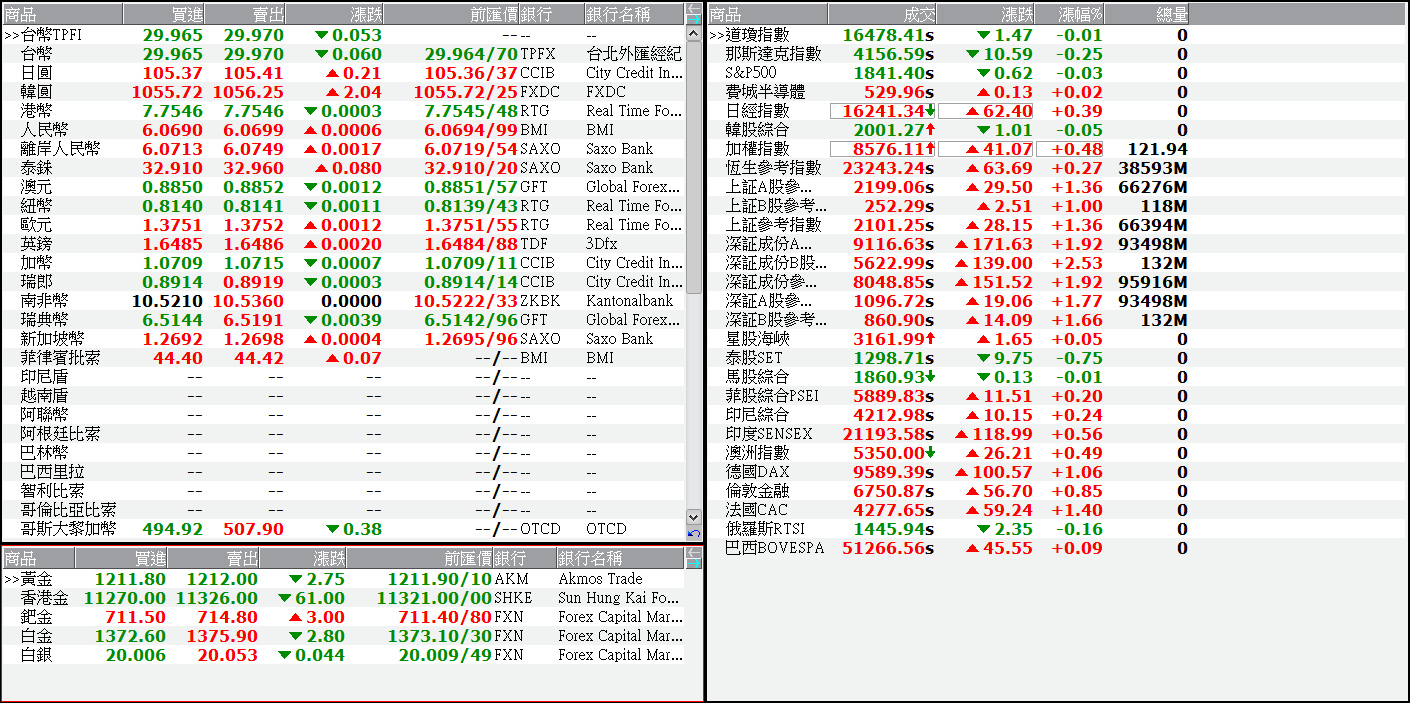The width and height of the screenshot is (1410, 703).
Task: Click the scroll-up arrow of the forex panel
Action: [692, 33]
